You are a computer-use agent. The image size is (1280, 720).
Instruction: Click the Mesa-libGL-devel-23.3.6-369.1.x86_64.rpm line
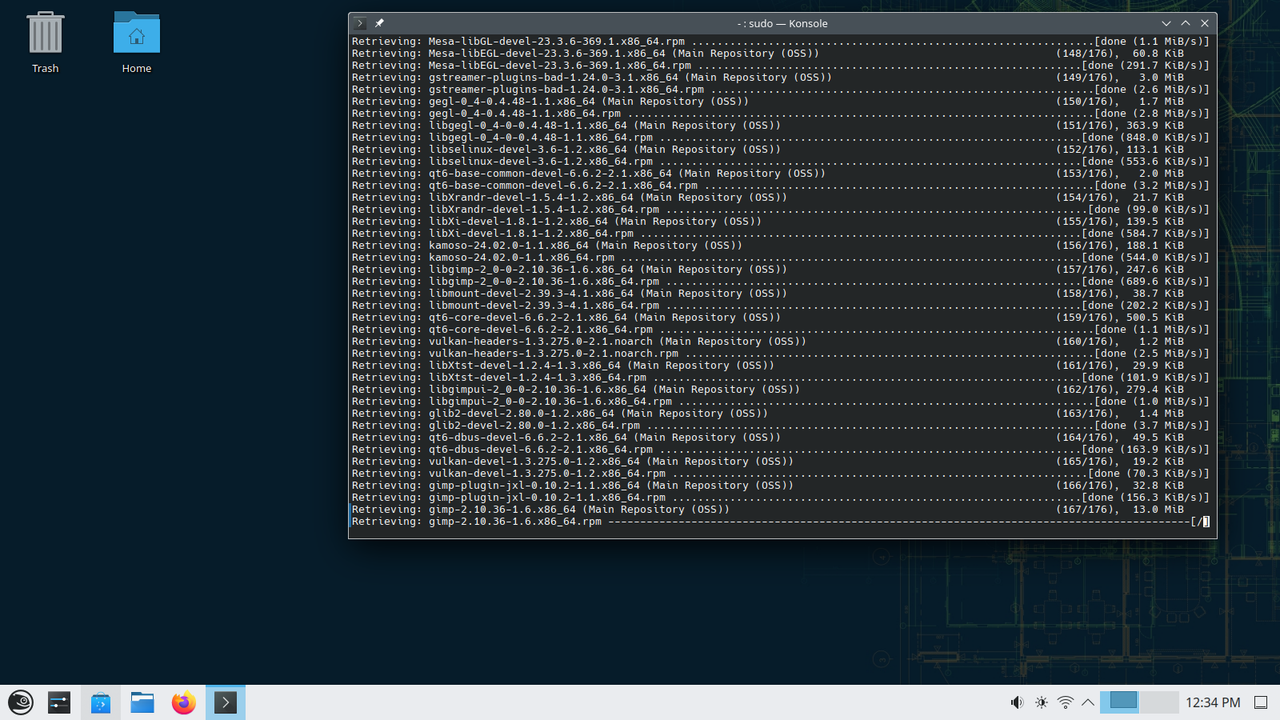(780, 41)
